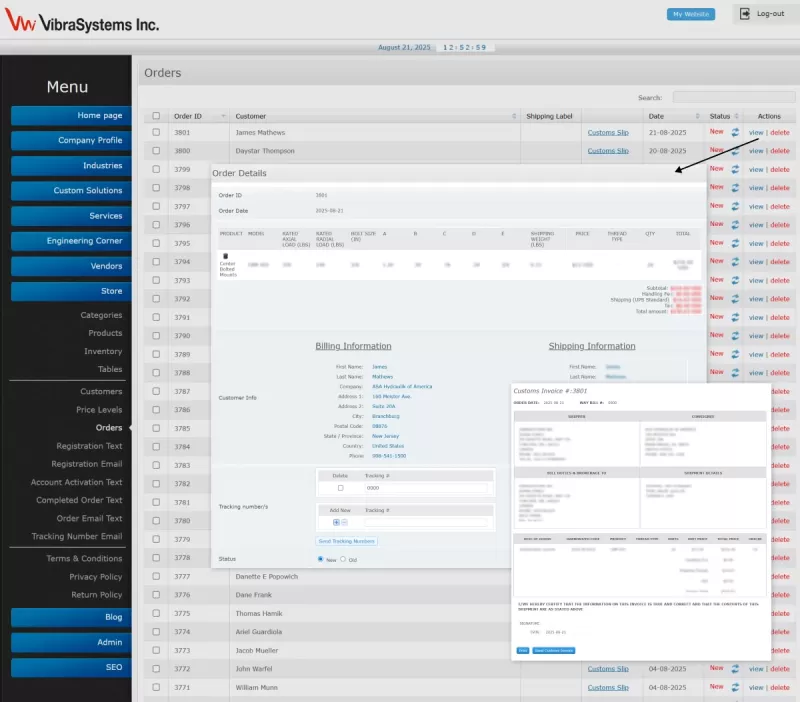Image resolution: width=800 pixels, height=702 pixels.
Task: Click the trash icon in the product row
Action: (225, 256)
